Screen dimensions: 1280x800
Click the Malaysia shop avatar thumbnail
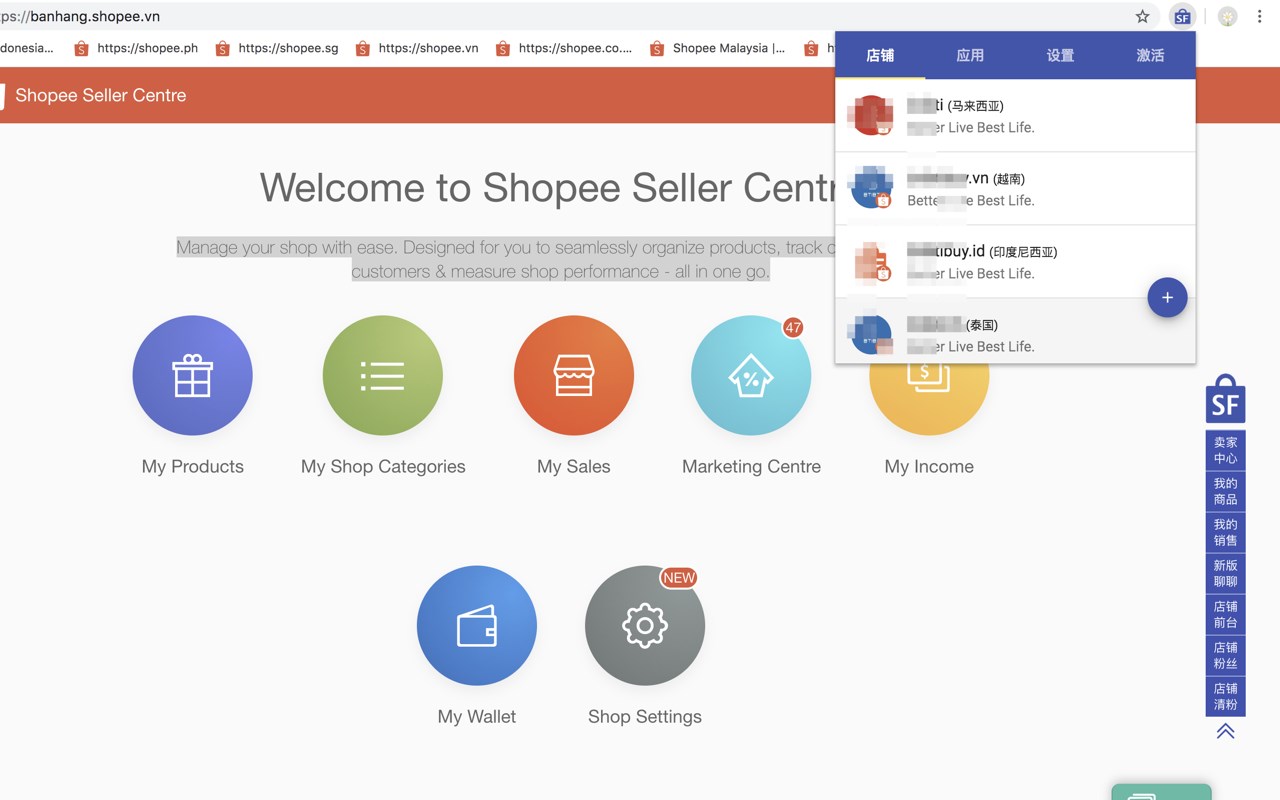pos(871,115)
